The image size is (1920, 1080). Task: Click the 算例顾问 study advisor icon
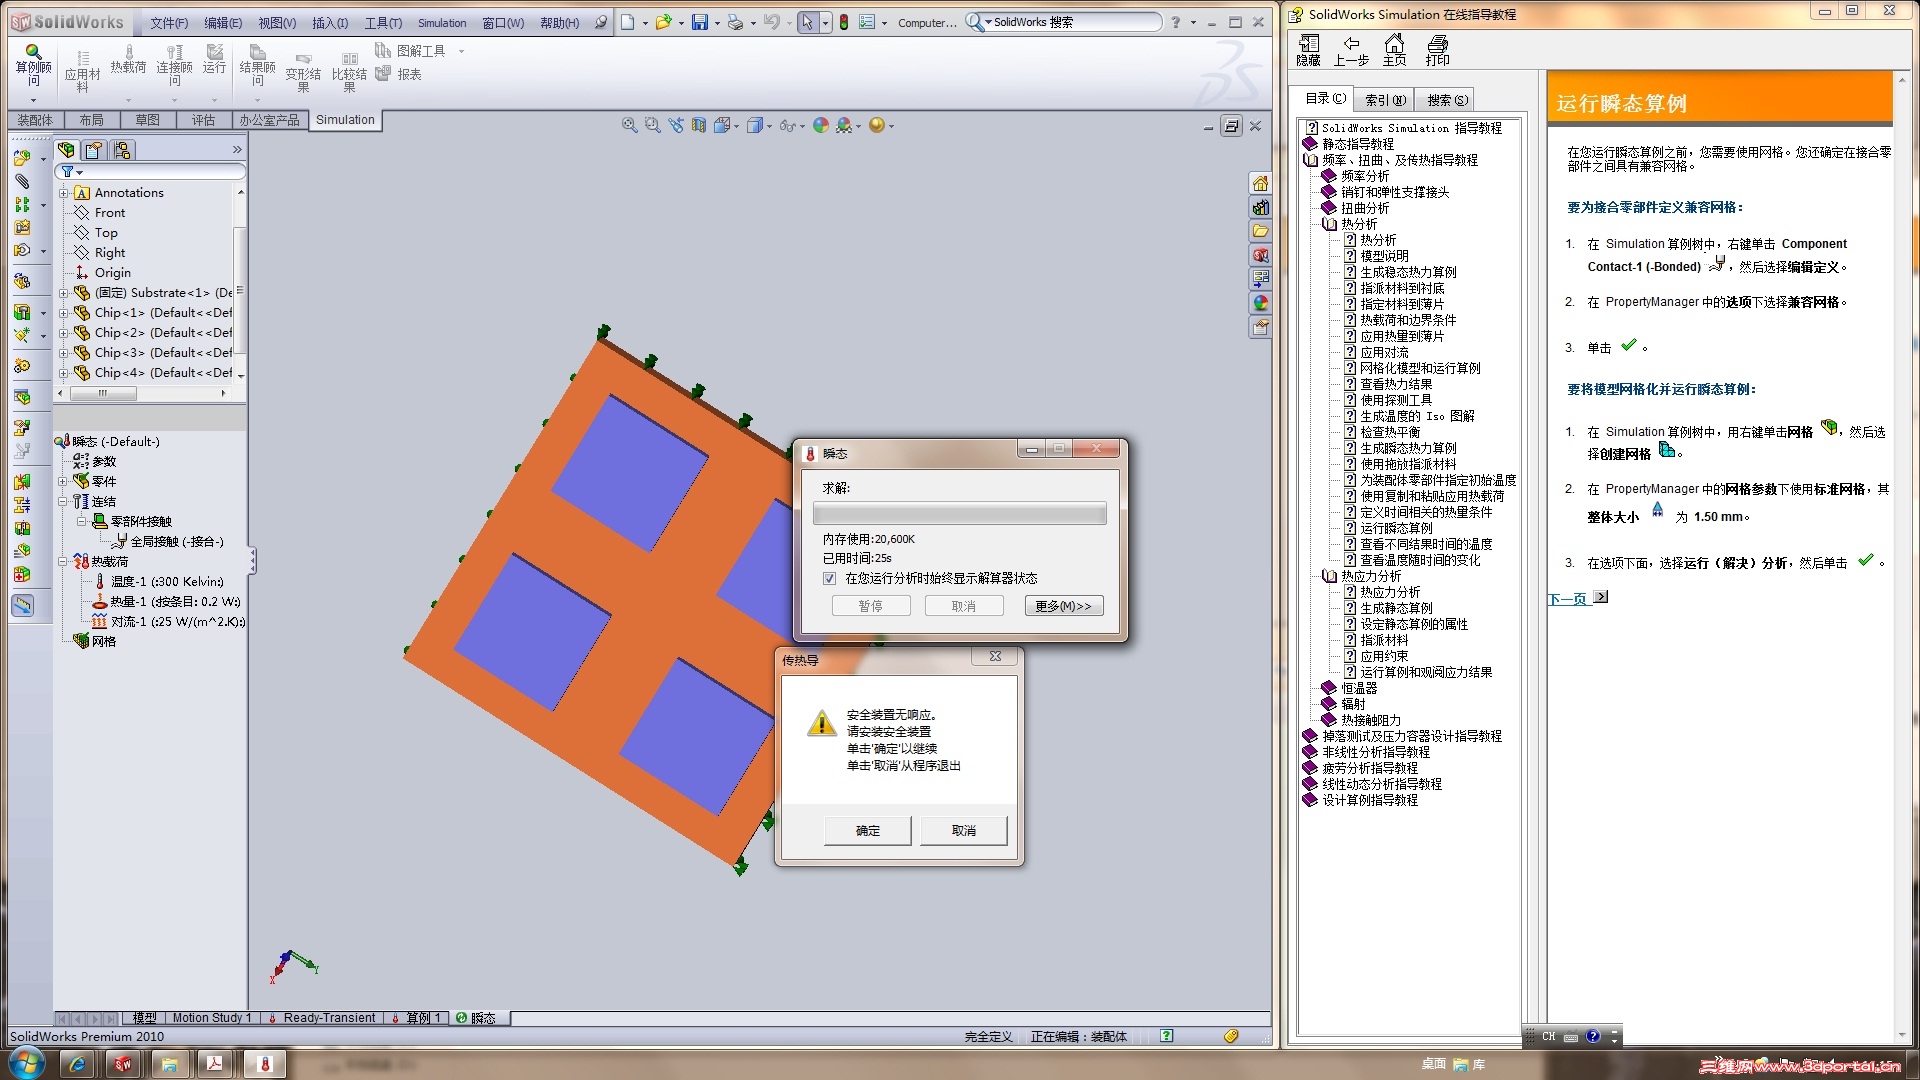[x=33, y=53]
